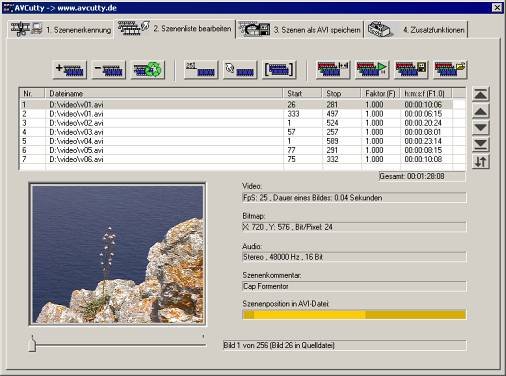506x376 pixels.
Task: Click the open scene list folder icon
Action: (x=450, y=70)
